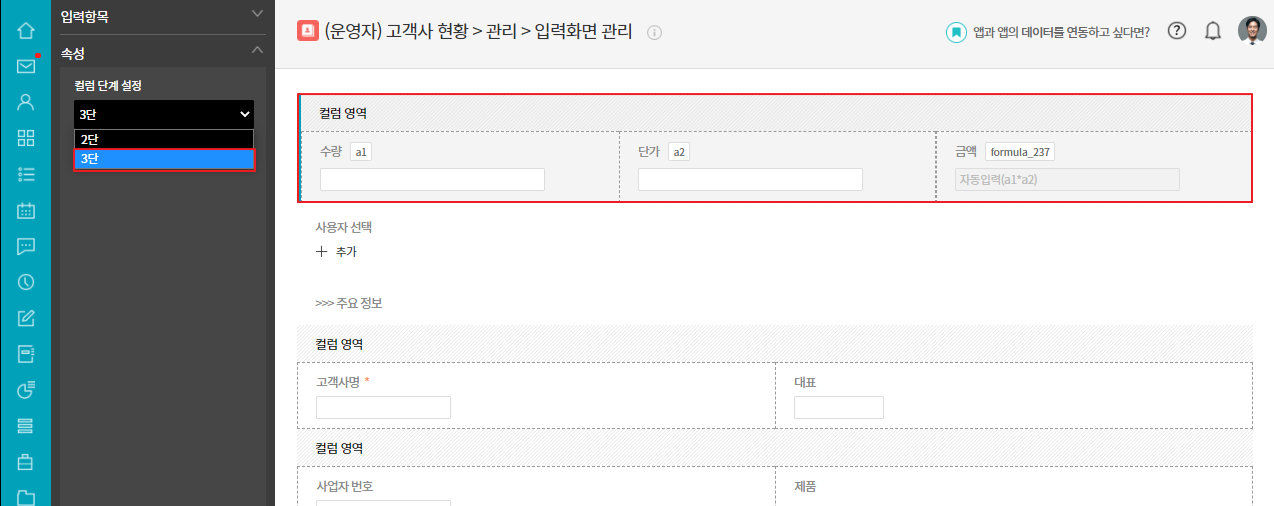Click the + 추가 button under 사용자 선택
1274x506 pixels.
336,252
